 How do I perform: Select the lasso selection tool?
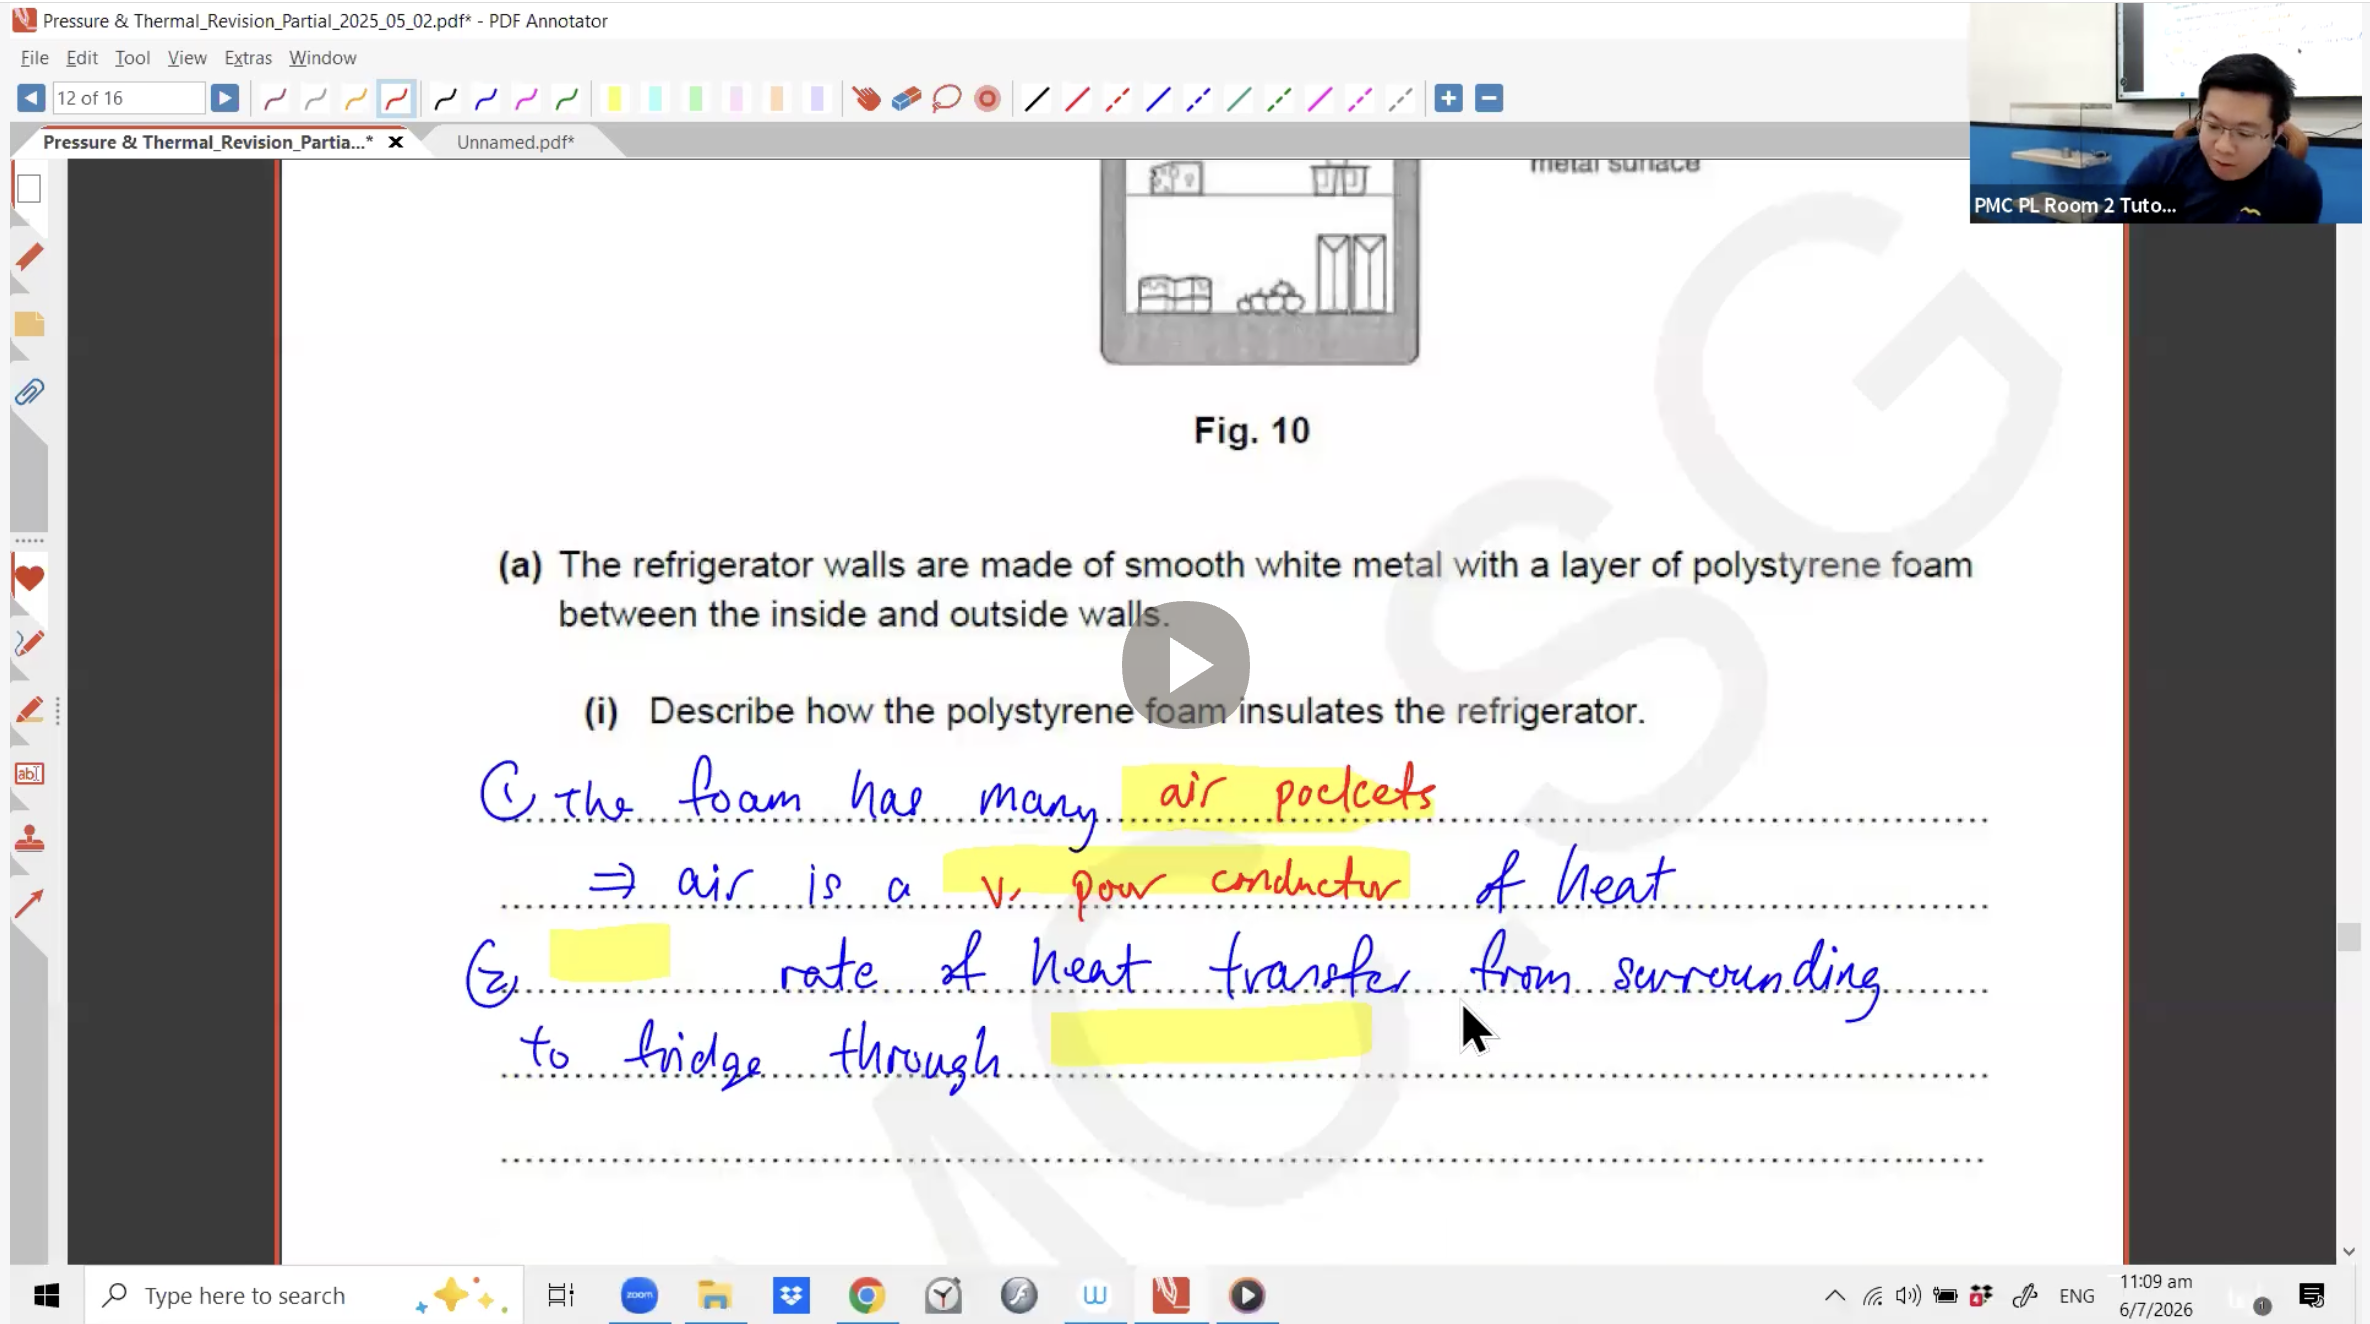point(946,98)
